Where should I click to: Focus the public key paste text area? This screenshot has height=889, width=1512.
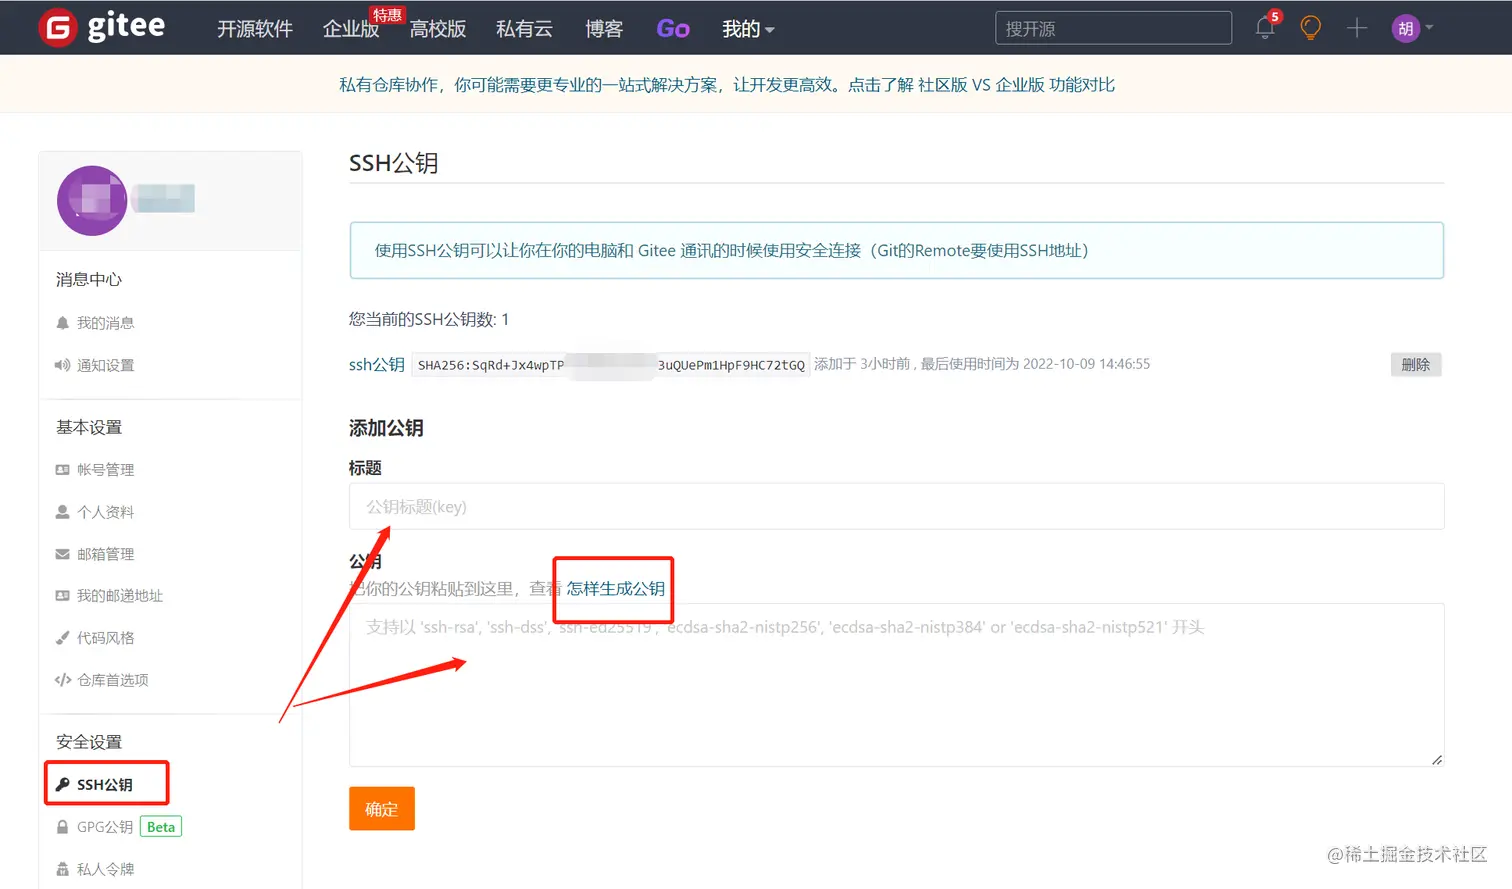896,685
